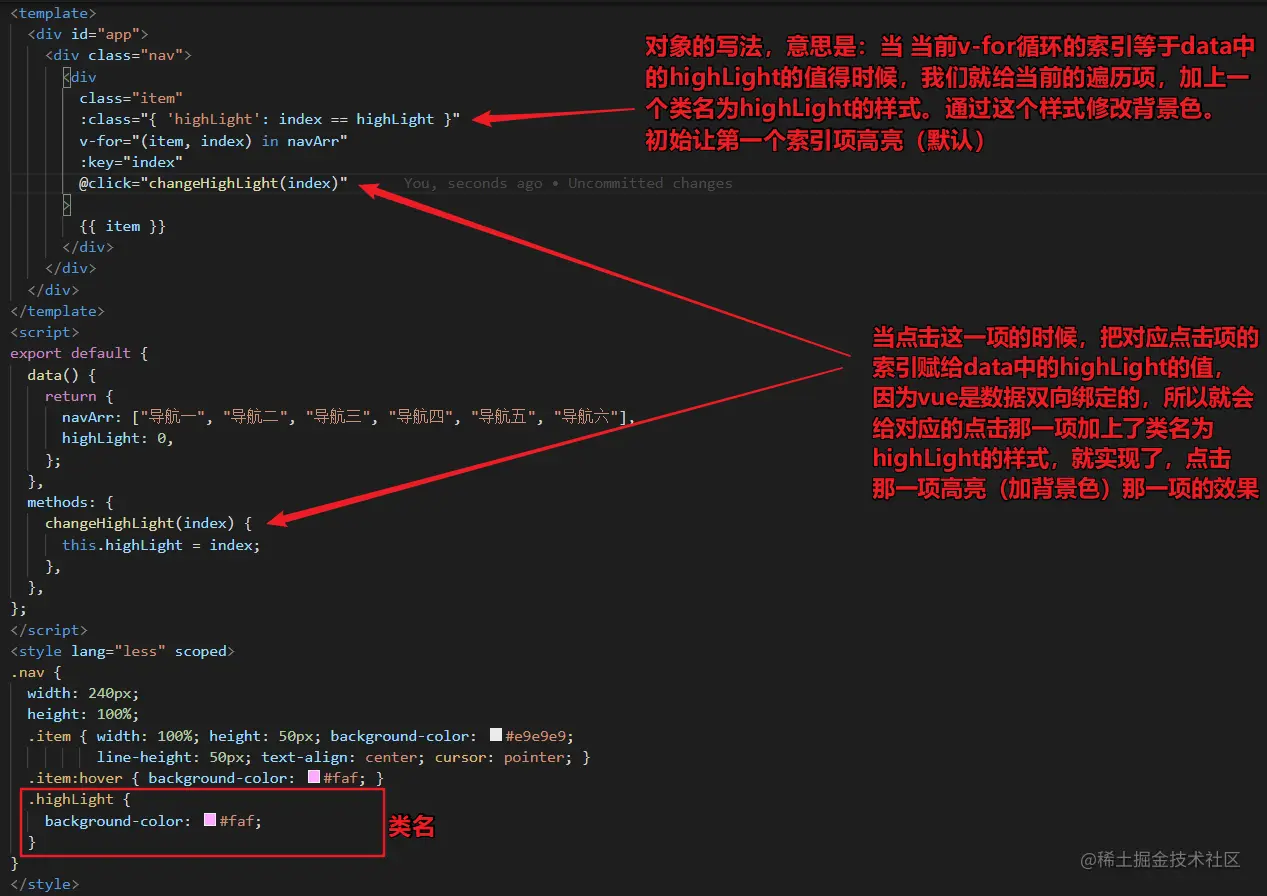Select the .highLight class selector
The image size is (1267, 896).
point(71,798)
